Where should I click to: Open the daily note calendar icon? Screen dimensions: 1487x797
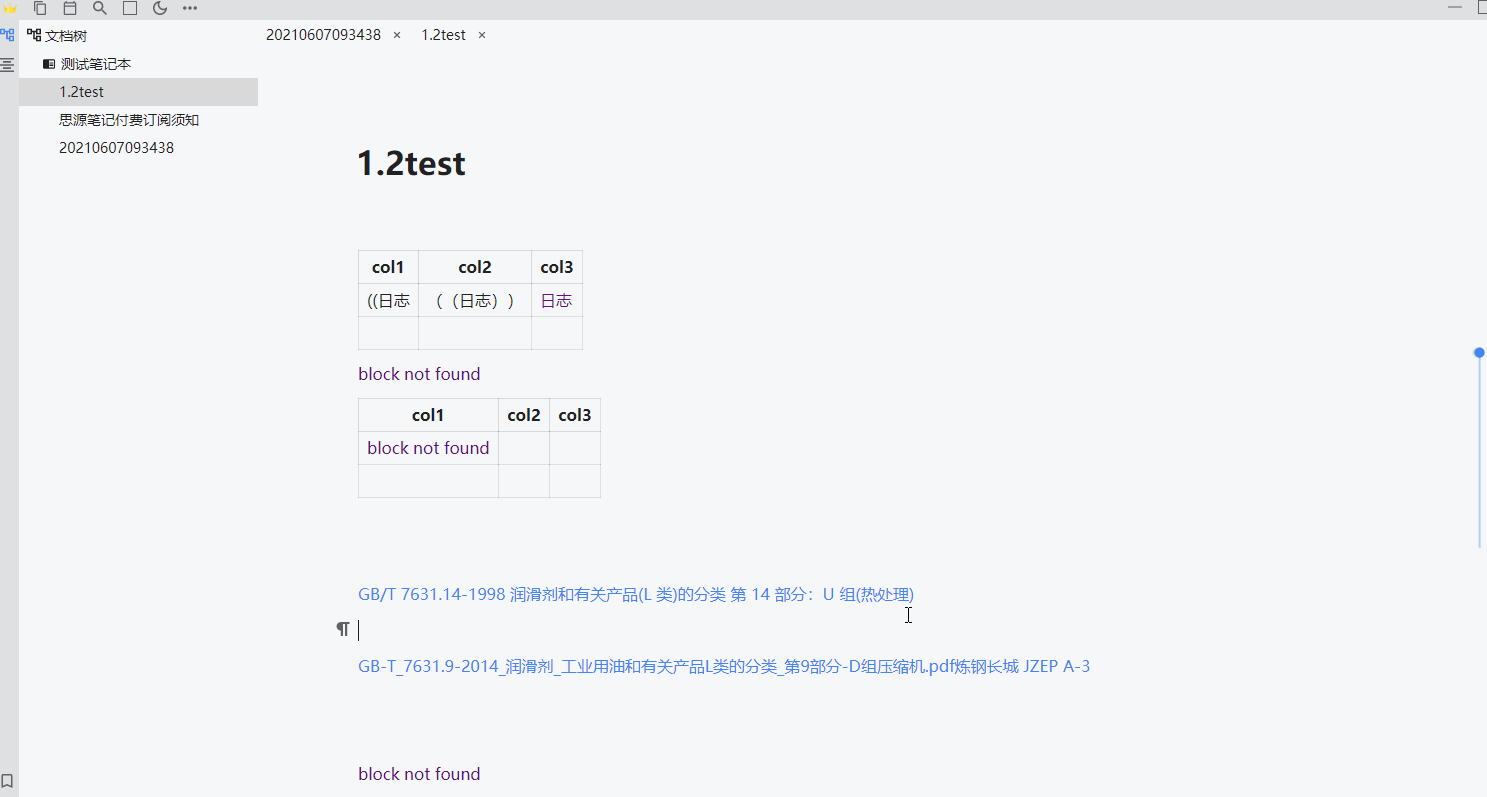click(x=70, y=8)
